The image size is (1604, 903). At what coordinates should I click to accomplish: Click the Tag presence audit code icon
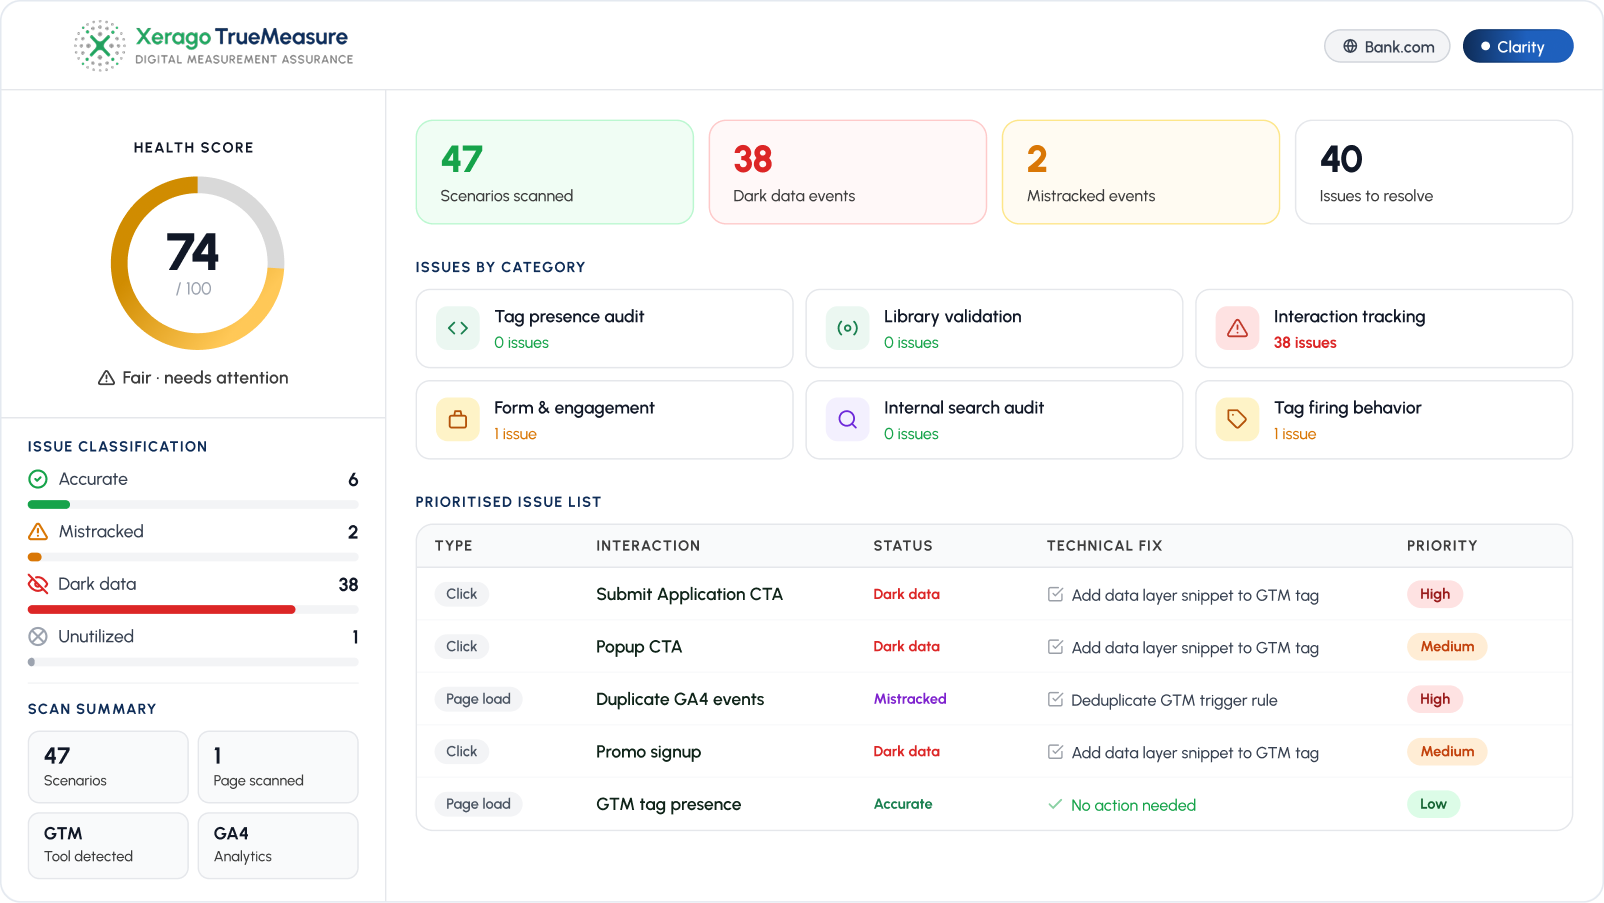pyautogui.click(x=458, y=328)
